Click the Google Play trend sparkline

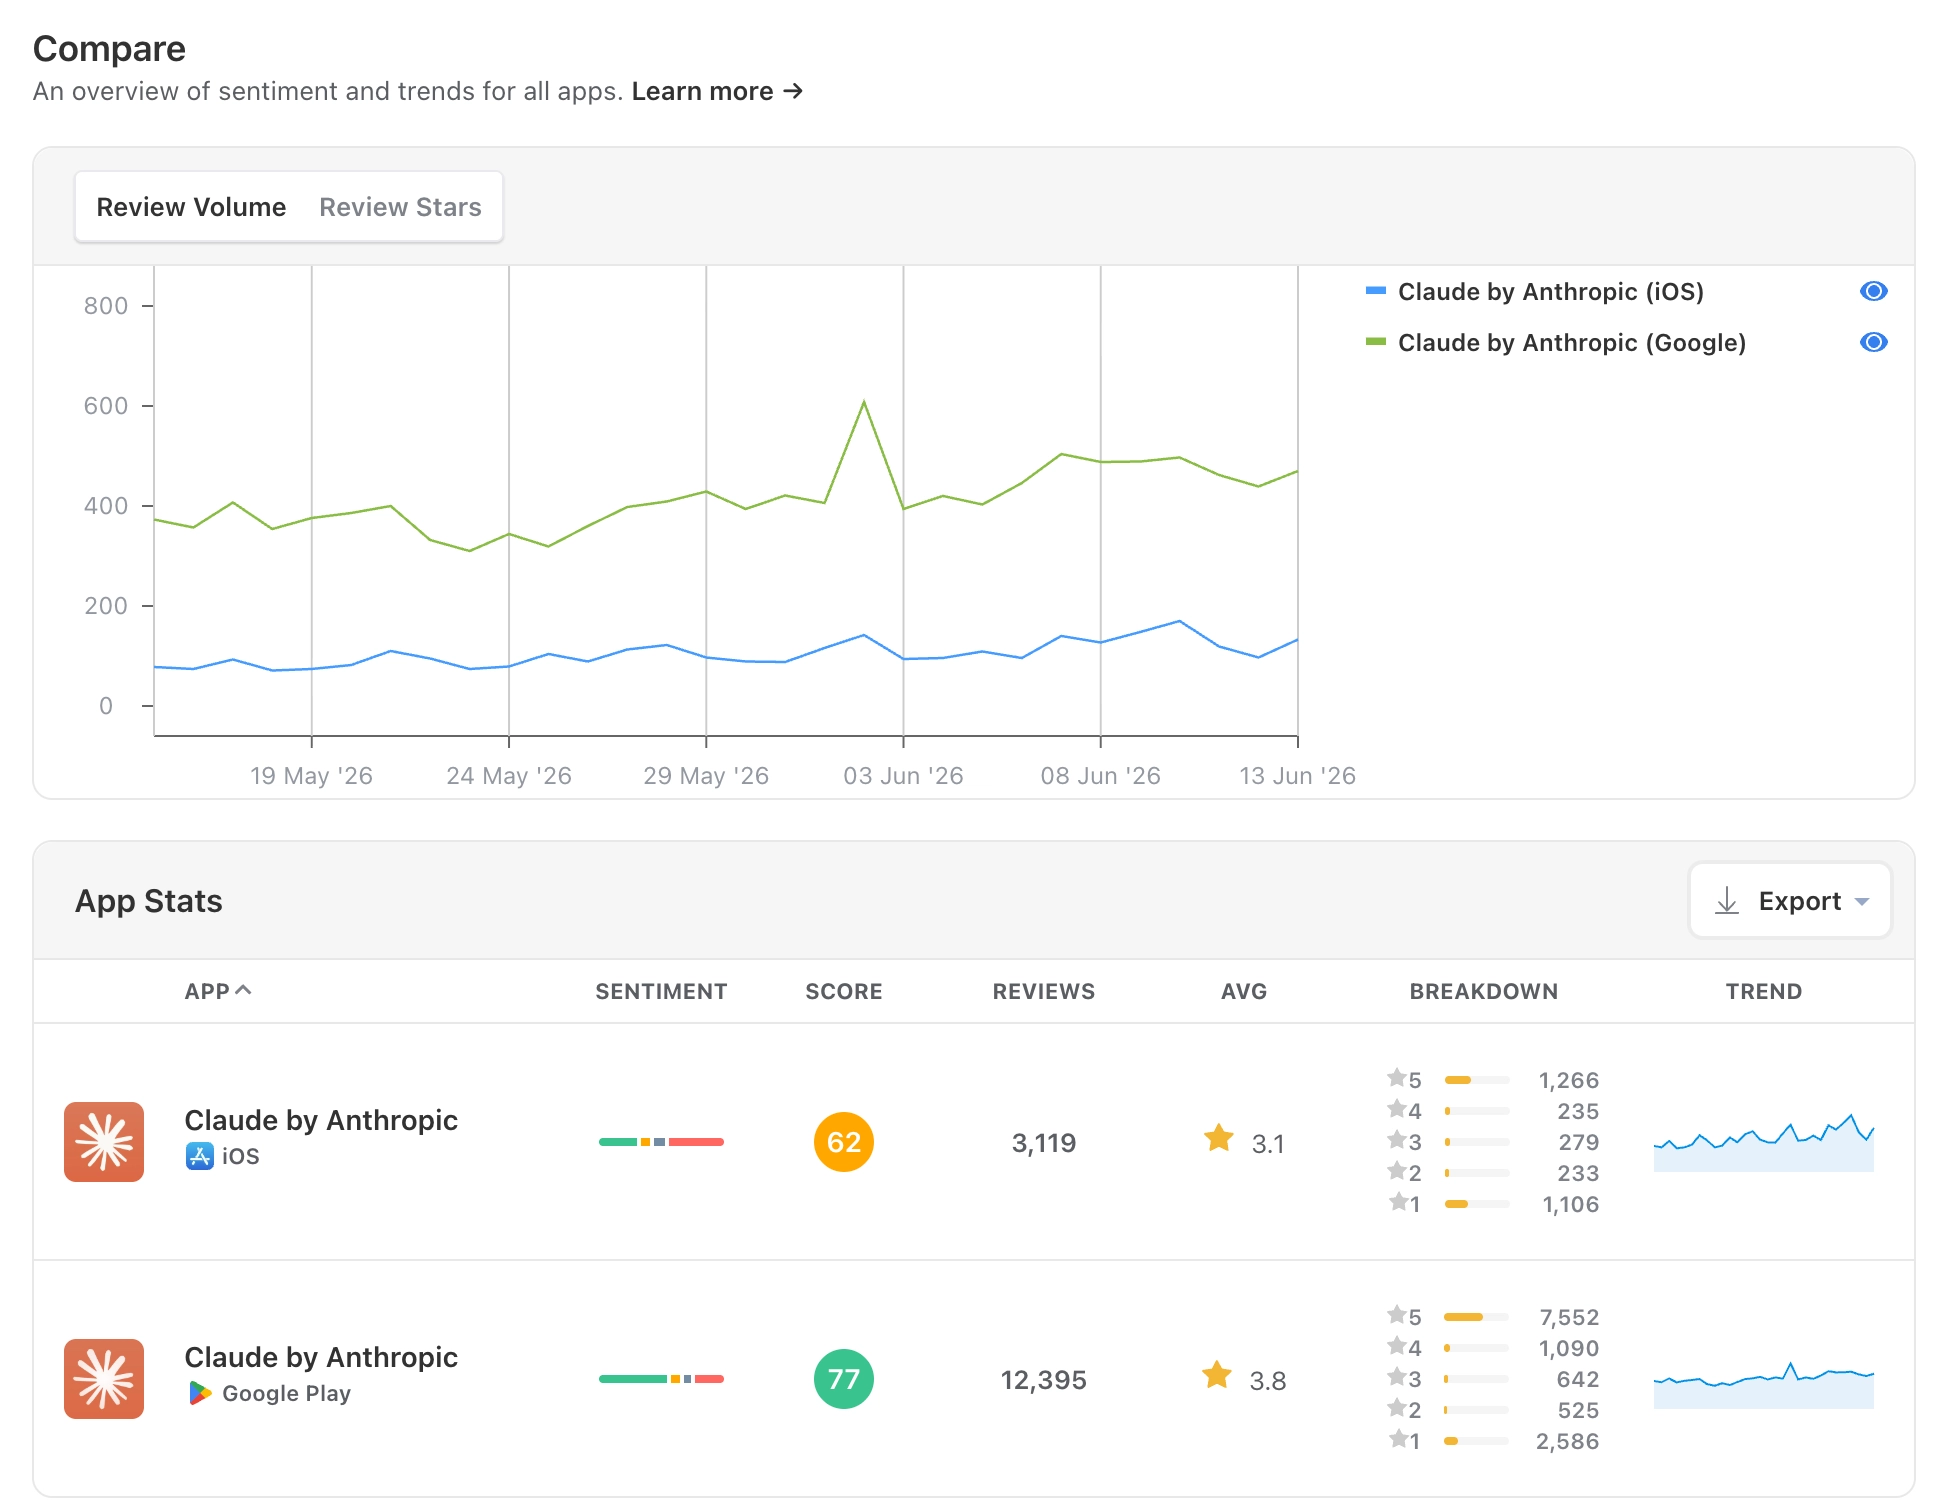click(x=1764, y=1384)
